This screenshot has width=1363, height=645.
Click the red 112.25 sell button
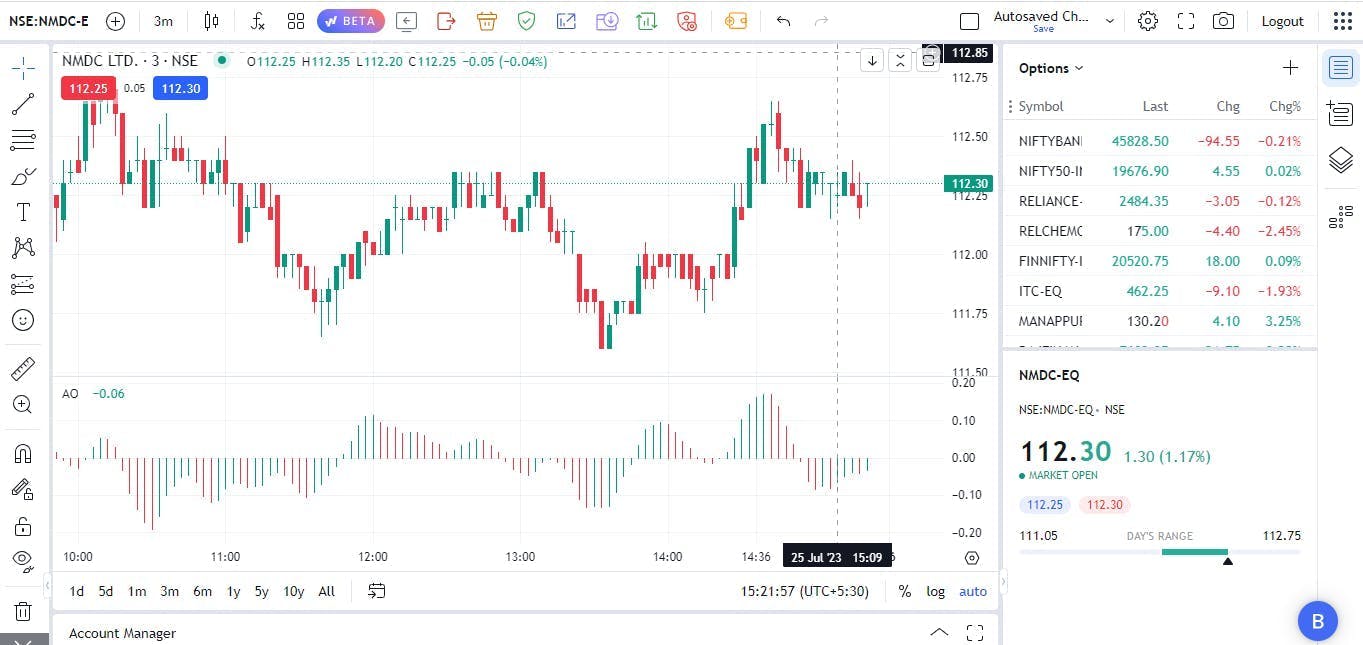coord(88,88)
